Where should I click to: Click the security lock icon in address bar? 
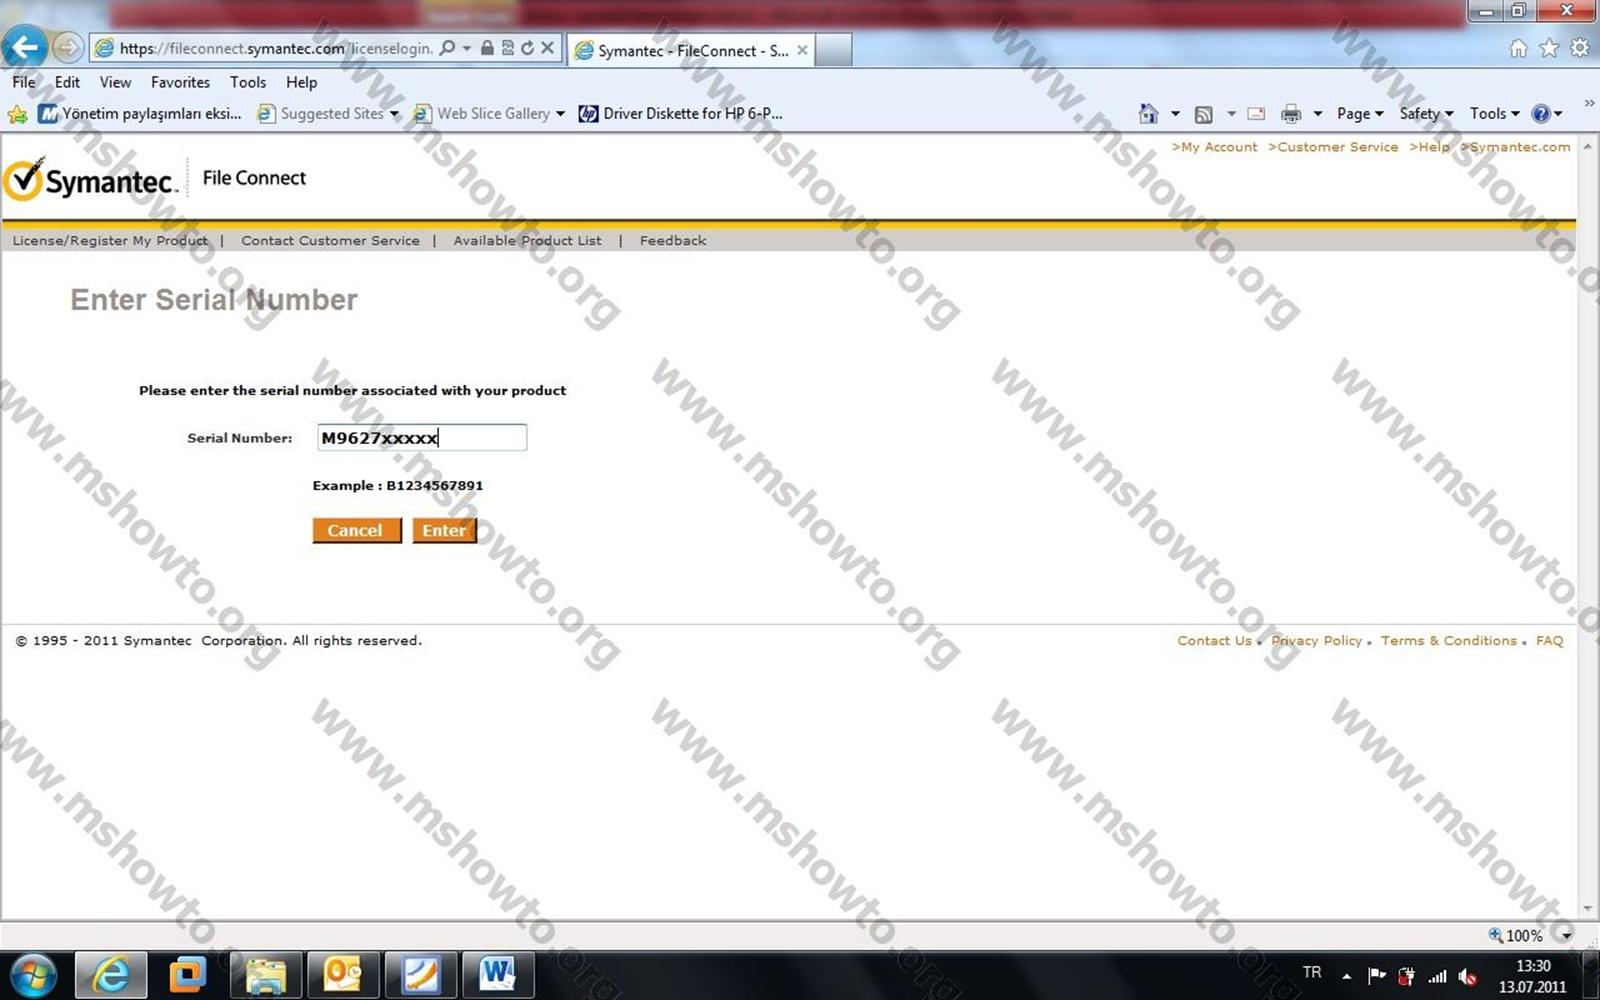487,48
